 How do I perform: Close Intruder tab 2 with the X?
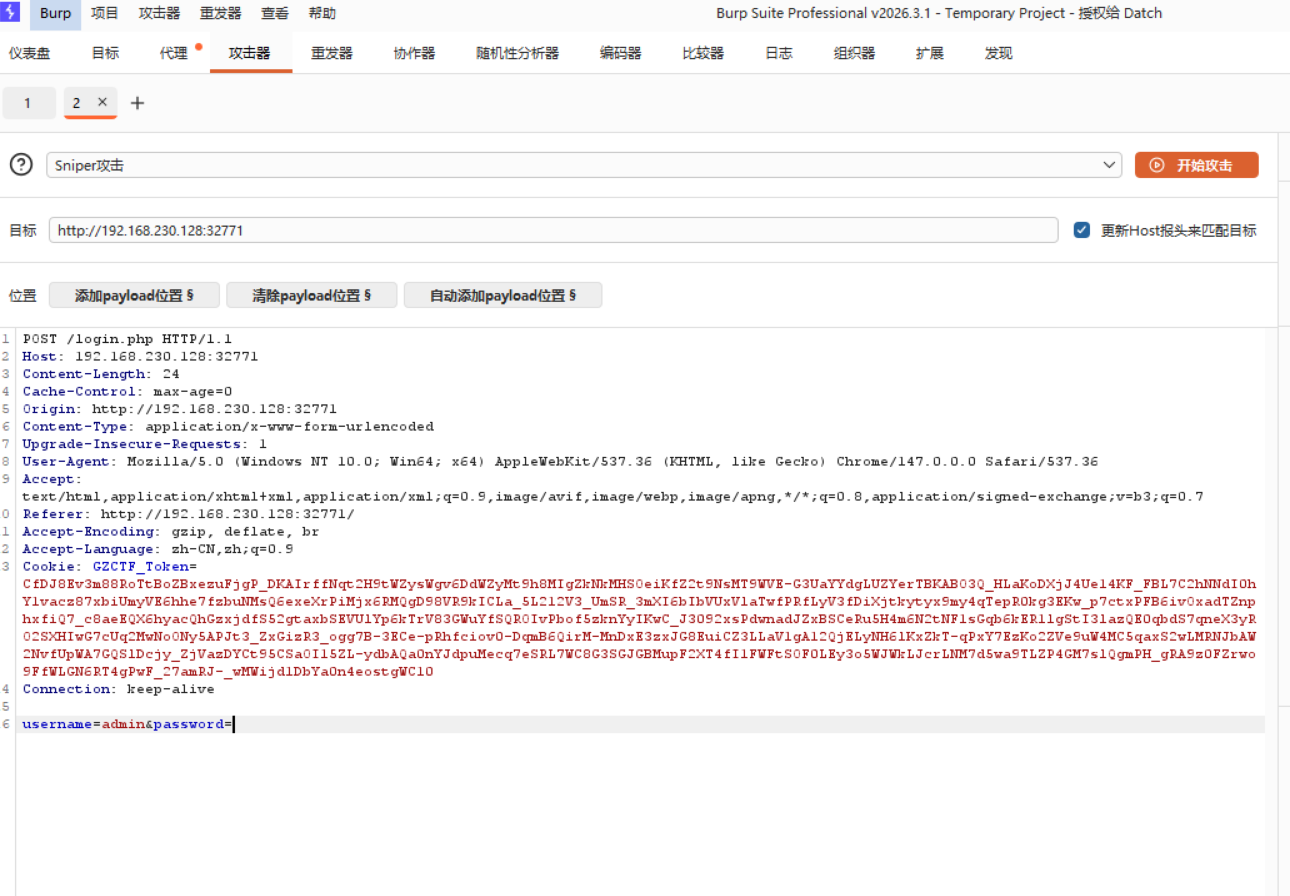[102, 102]
